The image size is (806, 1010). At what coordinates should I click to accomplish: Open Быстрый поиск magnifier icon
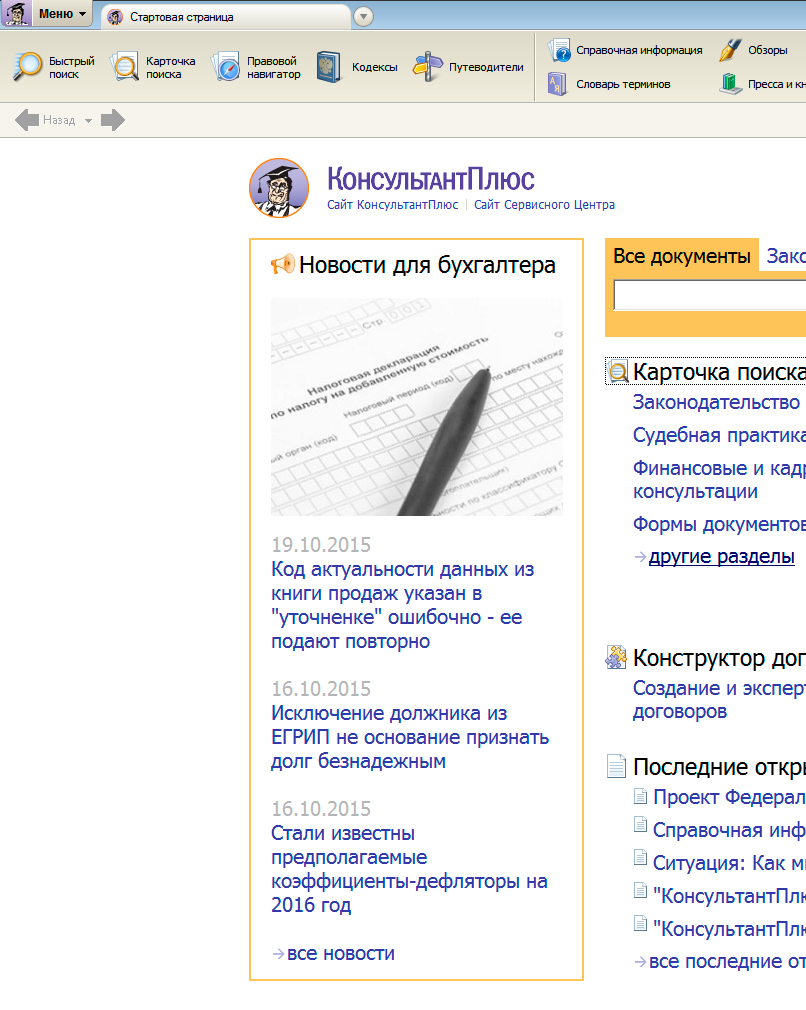tap(27, 67)
